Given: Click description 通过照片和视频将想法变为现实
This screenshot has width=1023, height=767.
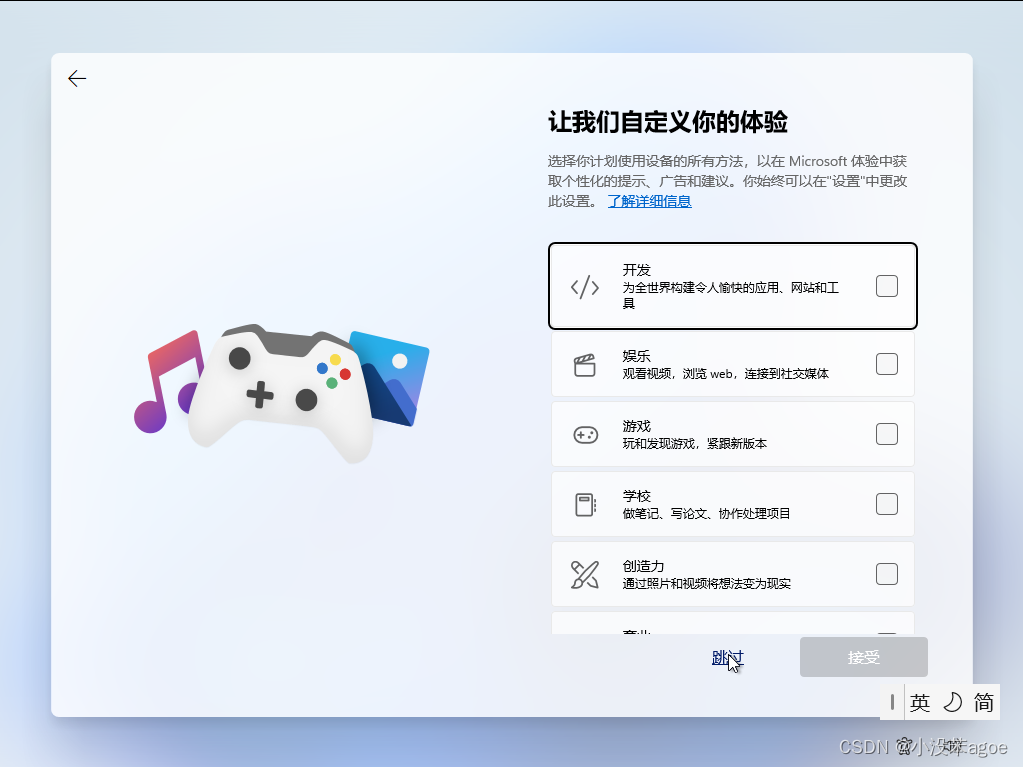Looking at the screenshot, I should pos(706,583).
